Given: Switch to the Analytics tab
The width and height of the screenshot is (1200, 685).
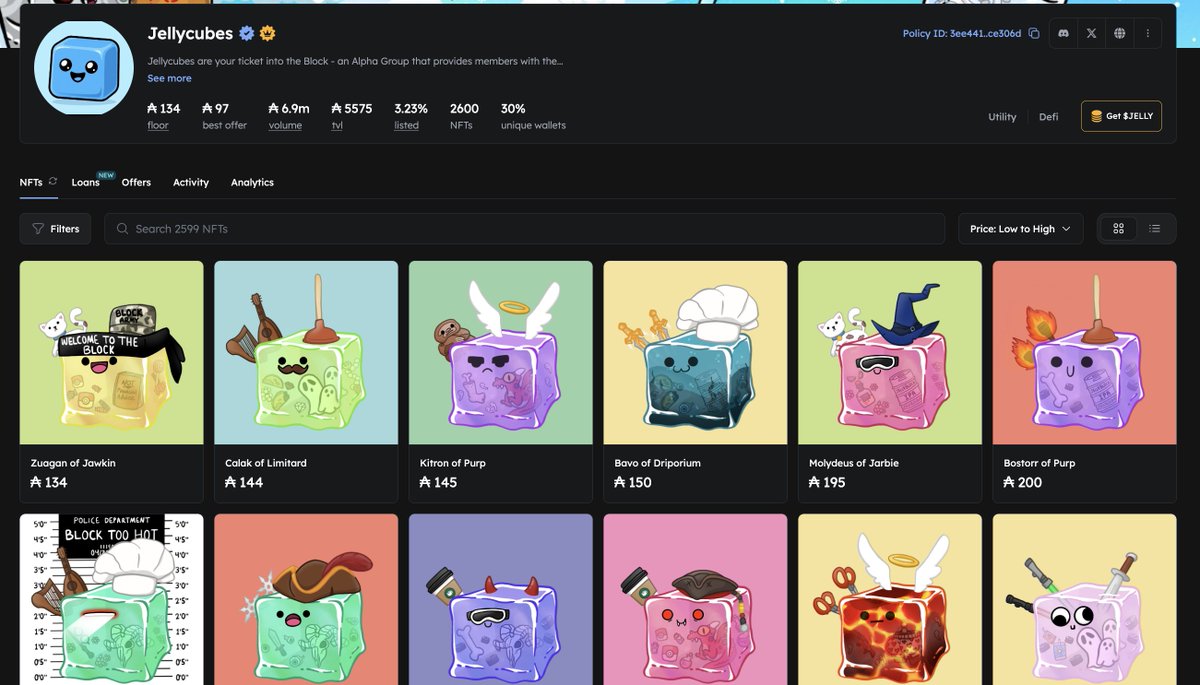Looking at the screenshot, I should click(x=252, y=182).
